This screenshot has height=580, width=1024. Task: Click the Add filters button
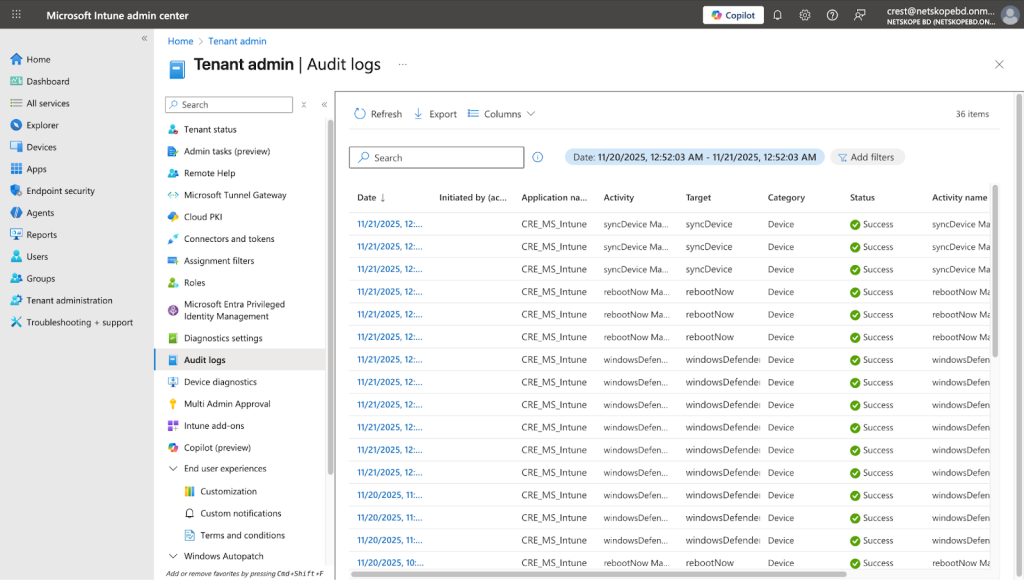(867, 157)
